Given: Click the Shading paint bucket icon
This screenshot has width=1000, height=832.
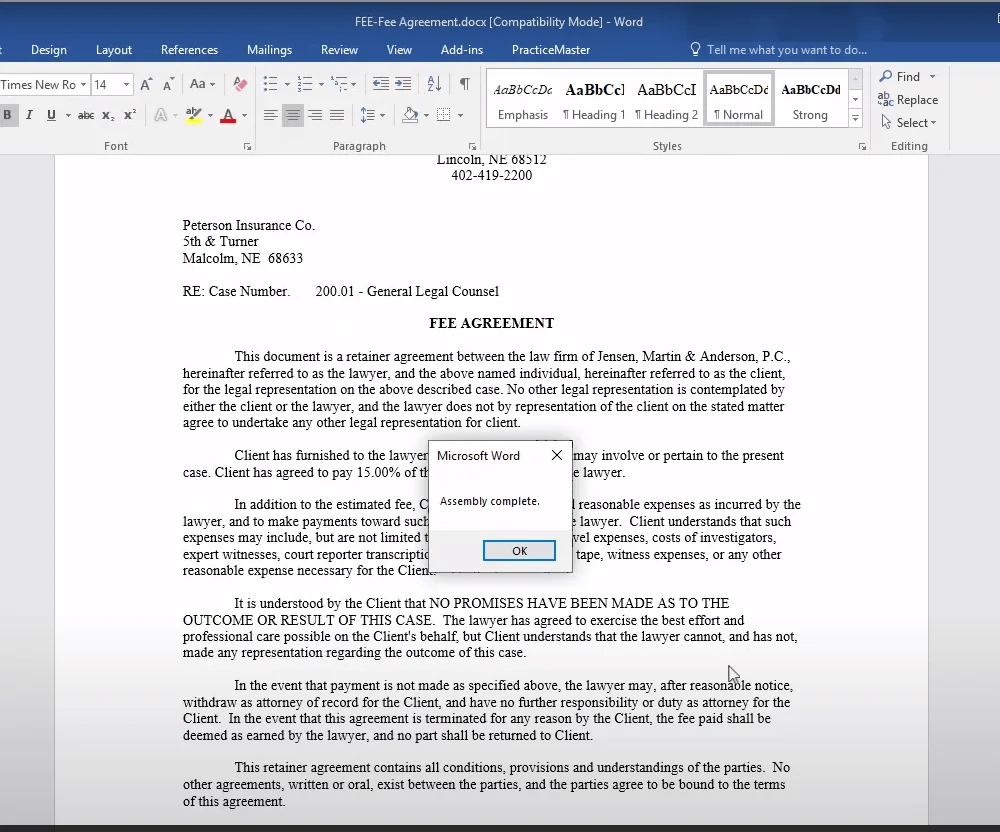Looking at the screenshot, I should coord(410,115).
